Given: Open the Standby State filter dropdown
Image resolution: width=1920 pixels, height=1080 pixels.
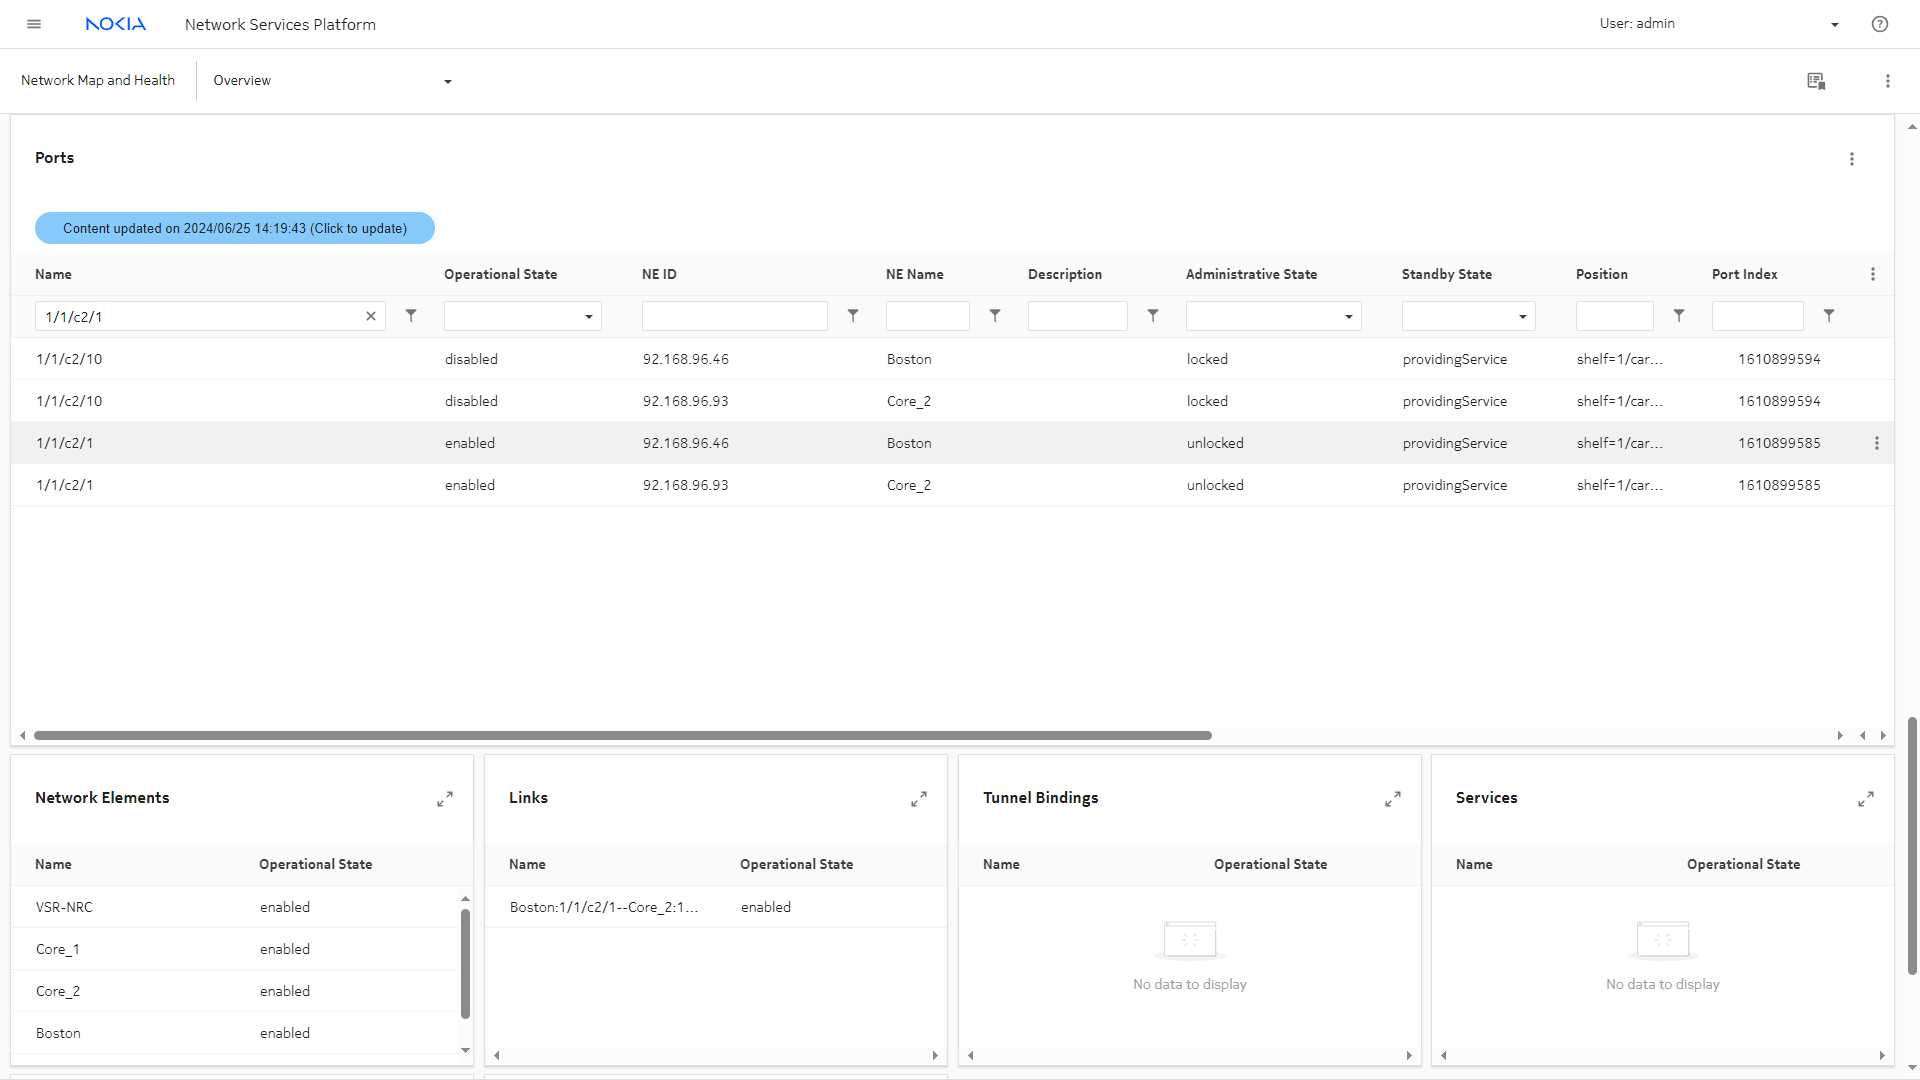Looking at the screenshot, I should [1468, 317].
